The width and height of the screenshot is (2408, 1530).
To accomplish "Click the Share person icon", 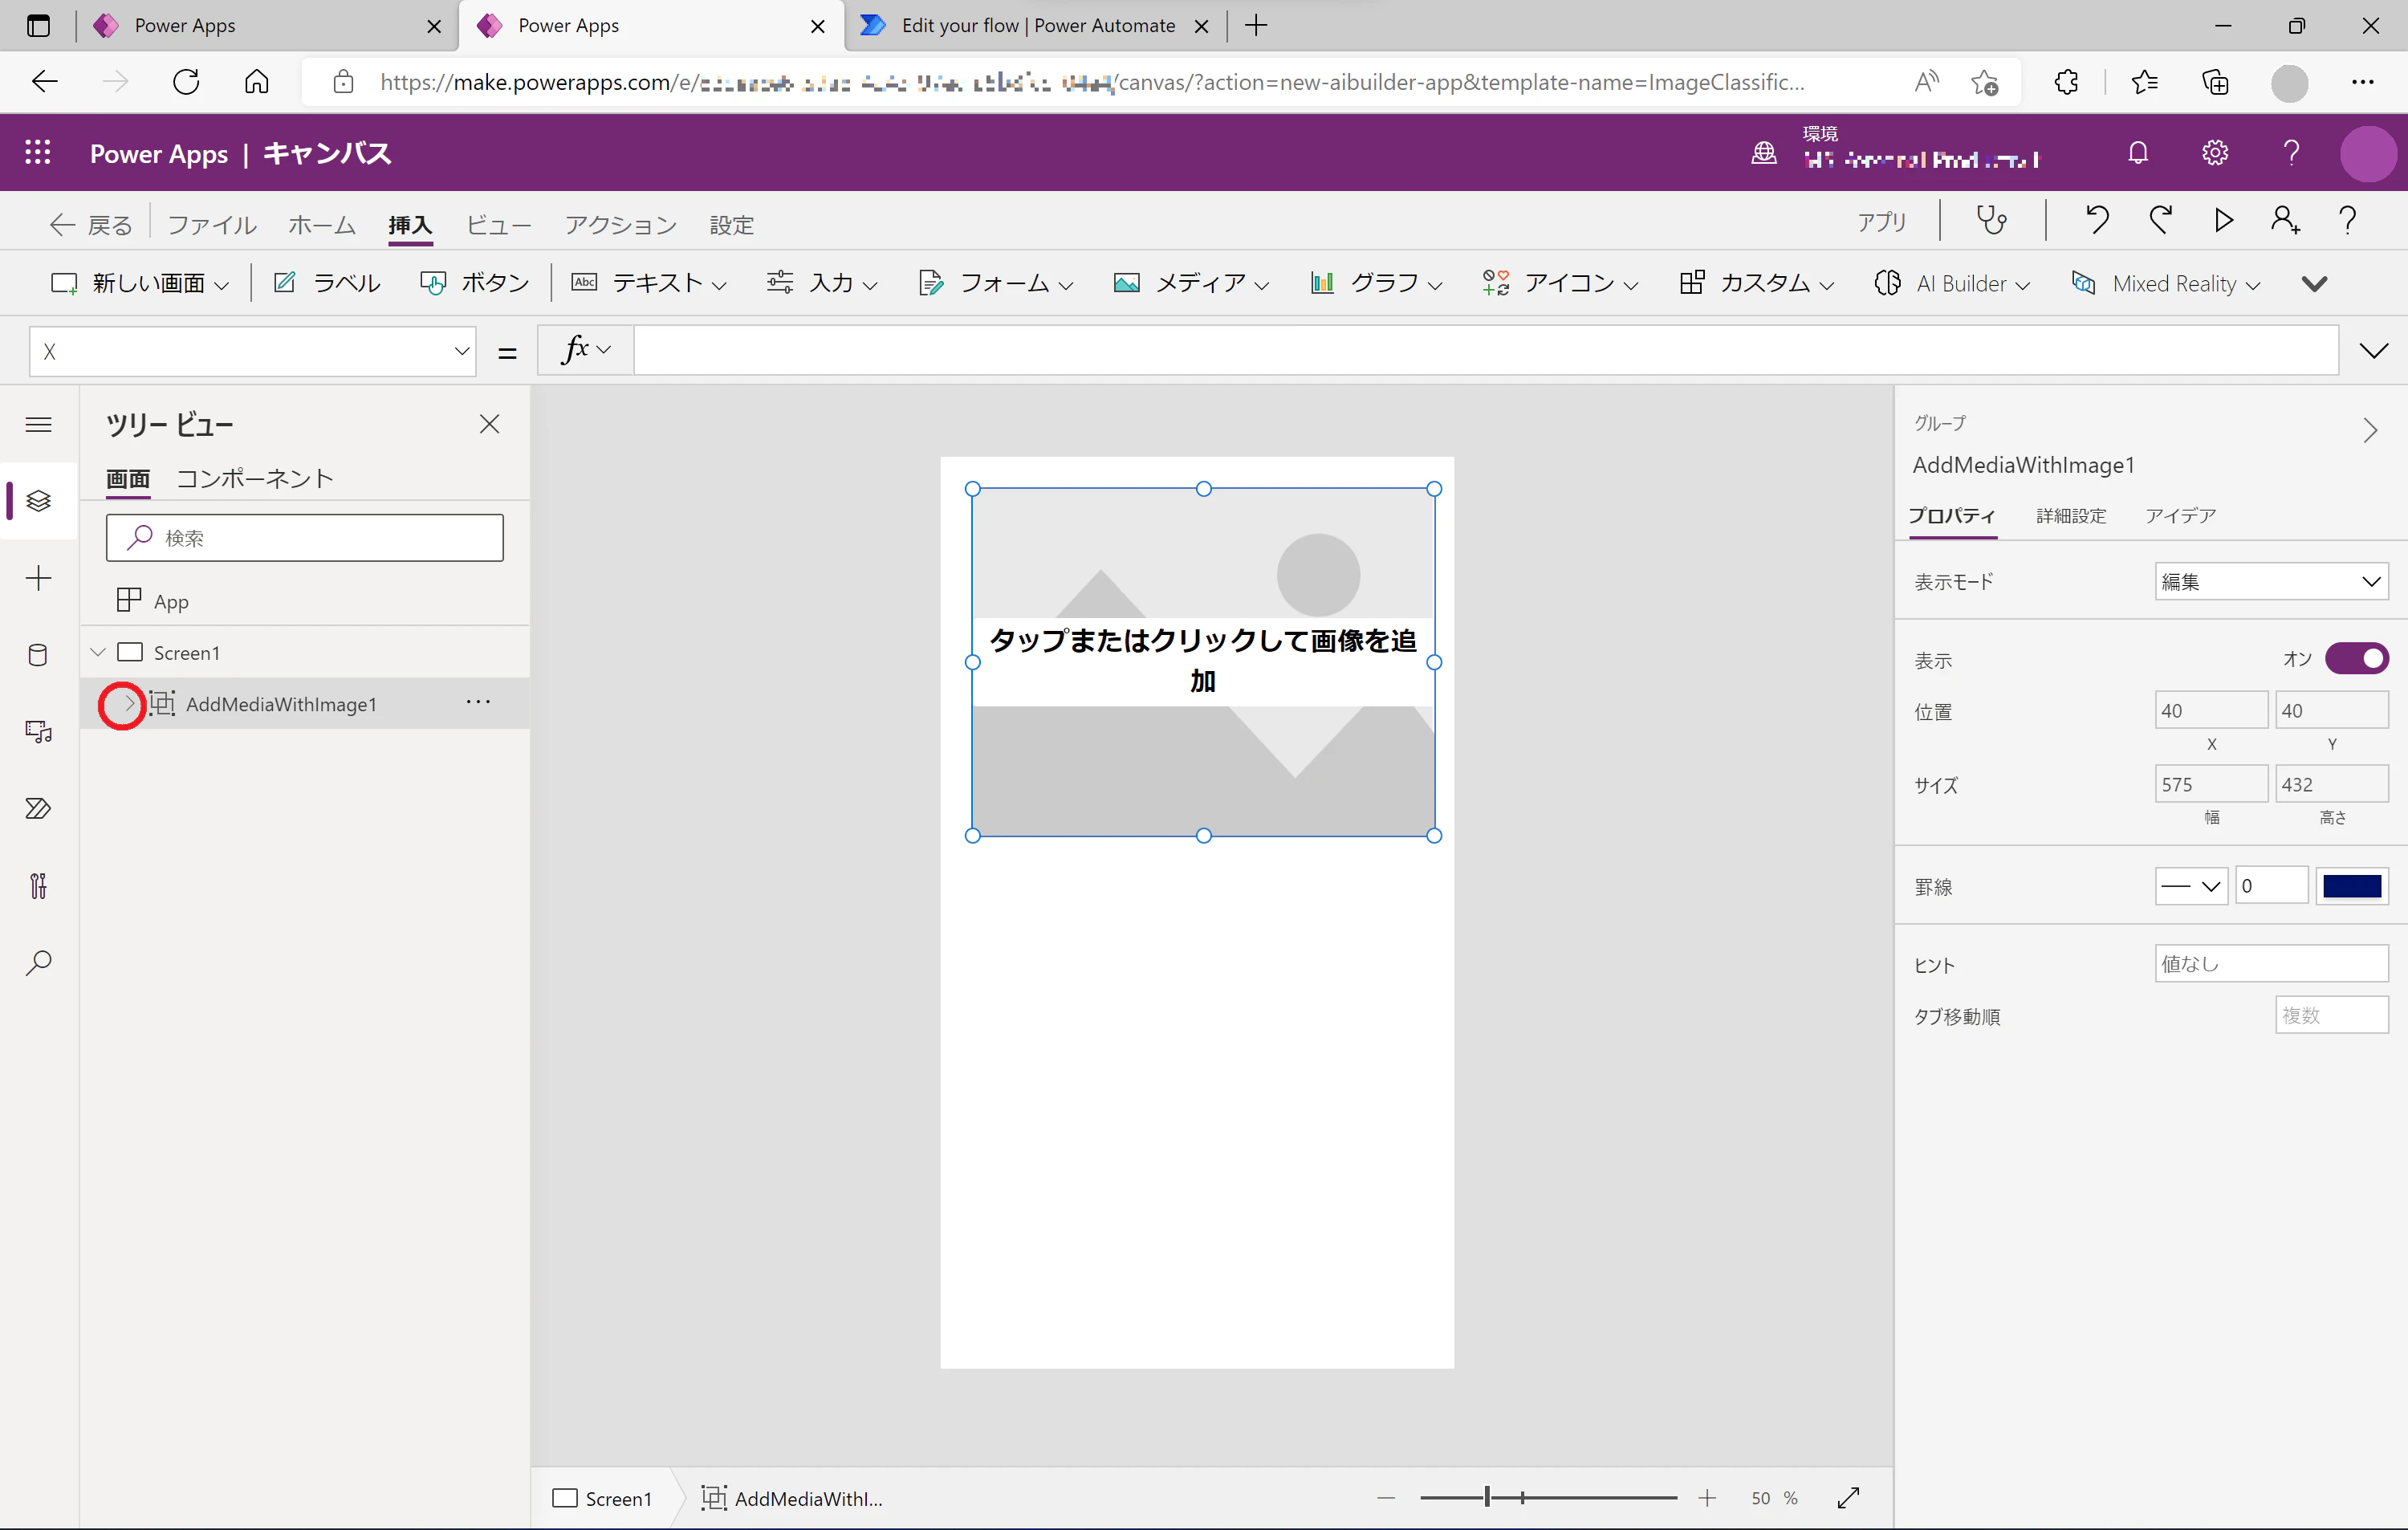I will (x=2285, y=220).
